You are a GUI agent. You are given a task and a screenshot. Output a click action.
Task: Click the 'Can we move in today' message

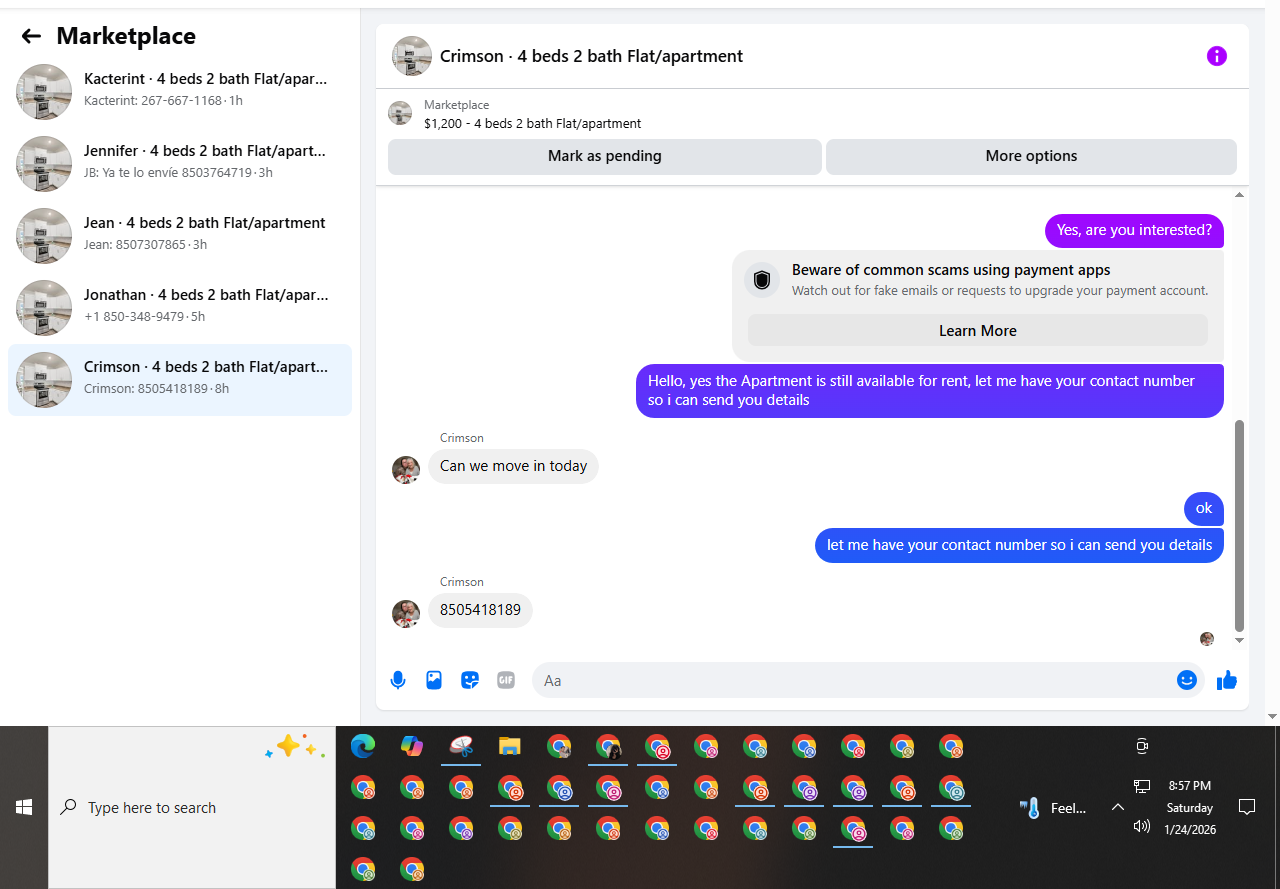[513, 466]
